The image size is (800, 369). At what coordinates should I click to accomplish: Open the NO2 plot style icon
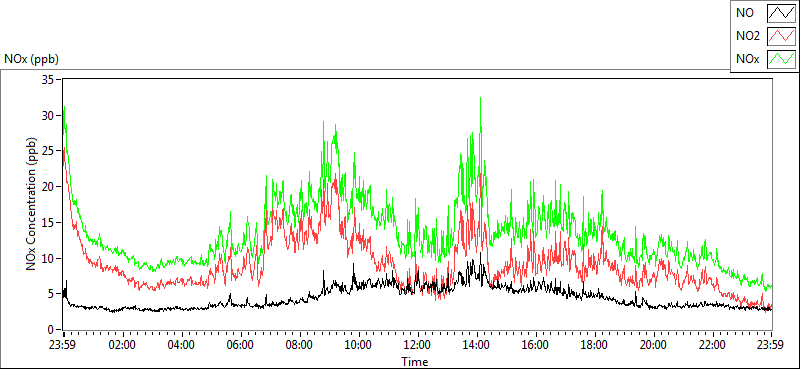(x=781, y=37)
